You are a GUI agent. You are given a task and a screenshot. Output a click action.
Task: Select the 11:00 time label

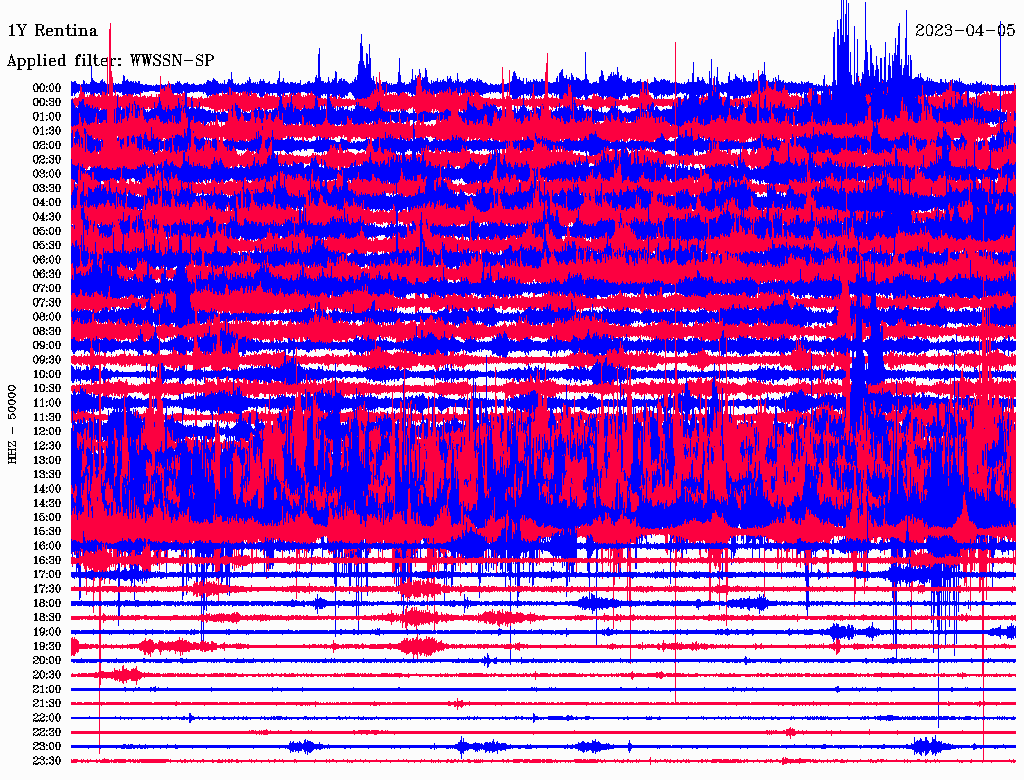[47, 403]
